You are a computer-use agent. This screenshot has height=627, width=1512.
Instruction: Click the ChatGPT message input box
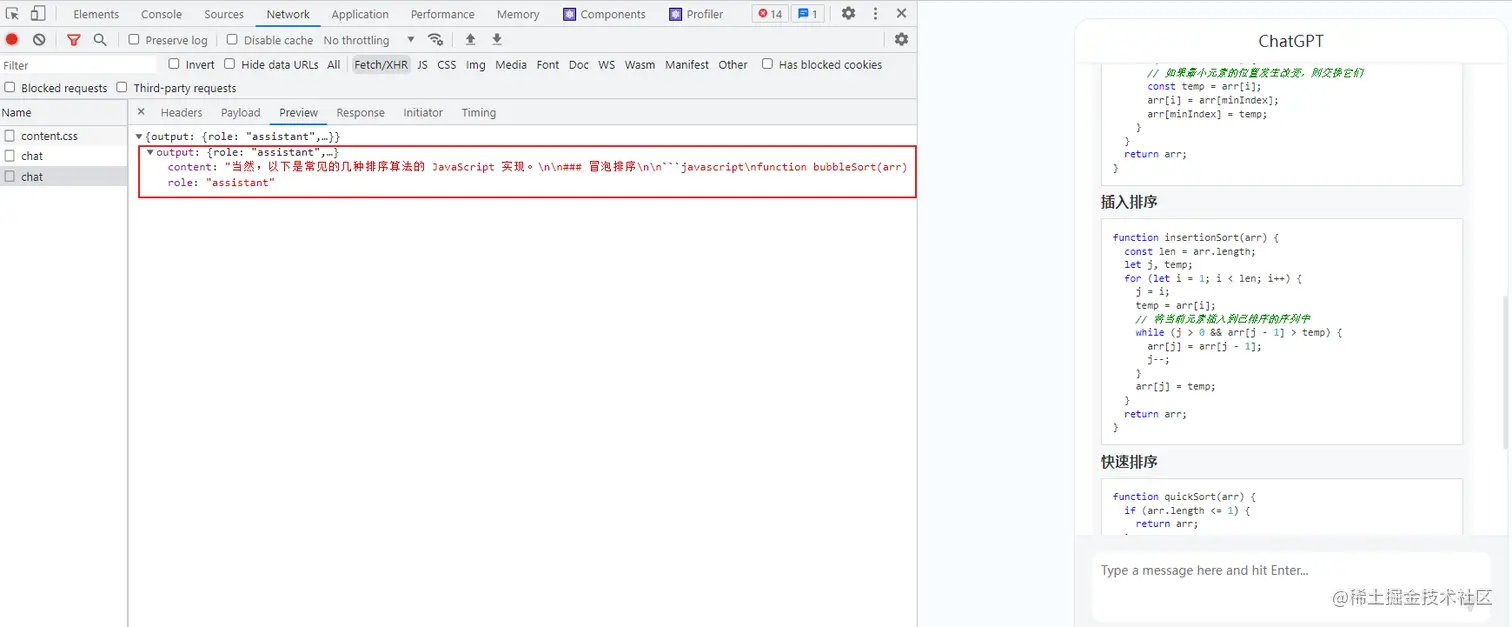(x=1290, y=587)
